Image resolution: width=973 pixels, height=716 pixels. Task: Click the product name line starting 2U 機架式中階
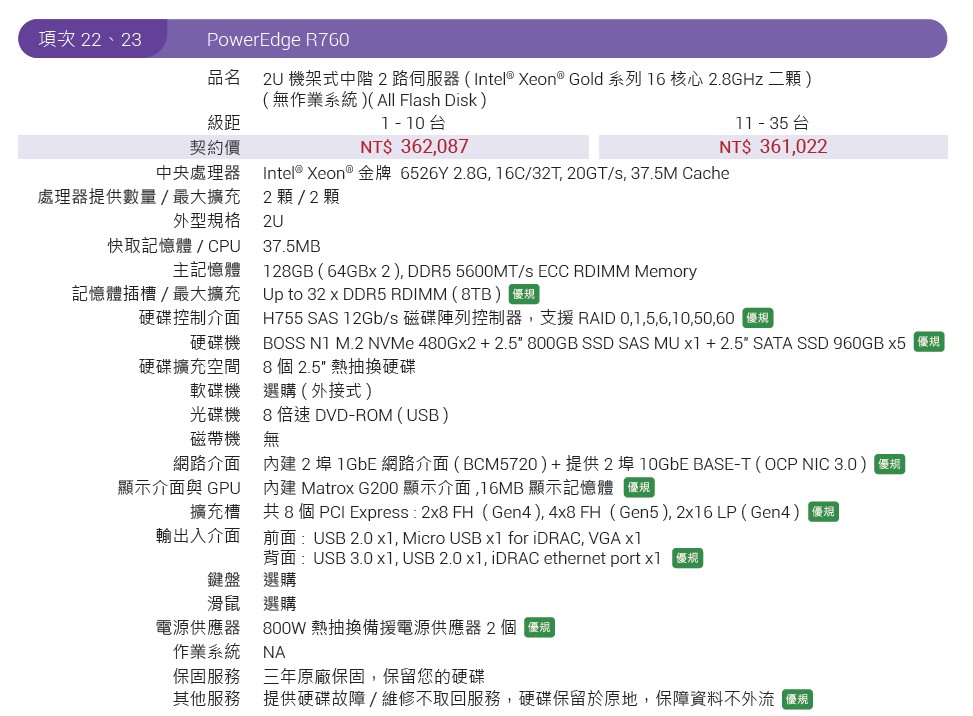click(537, 79)
